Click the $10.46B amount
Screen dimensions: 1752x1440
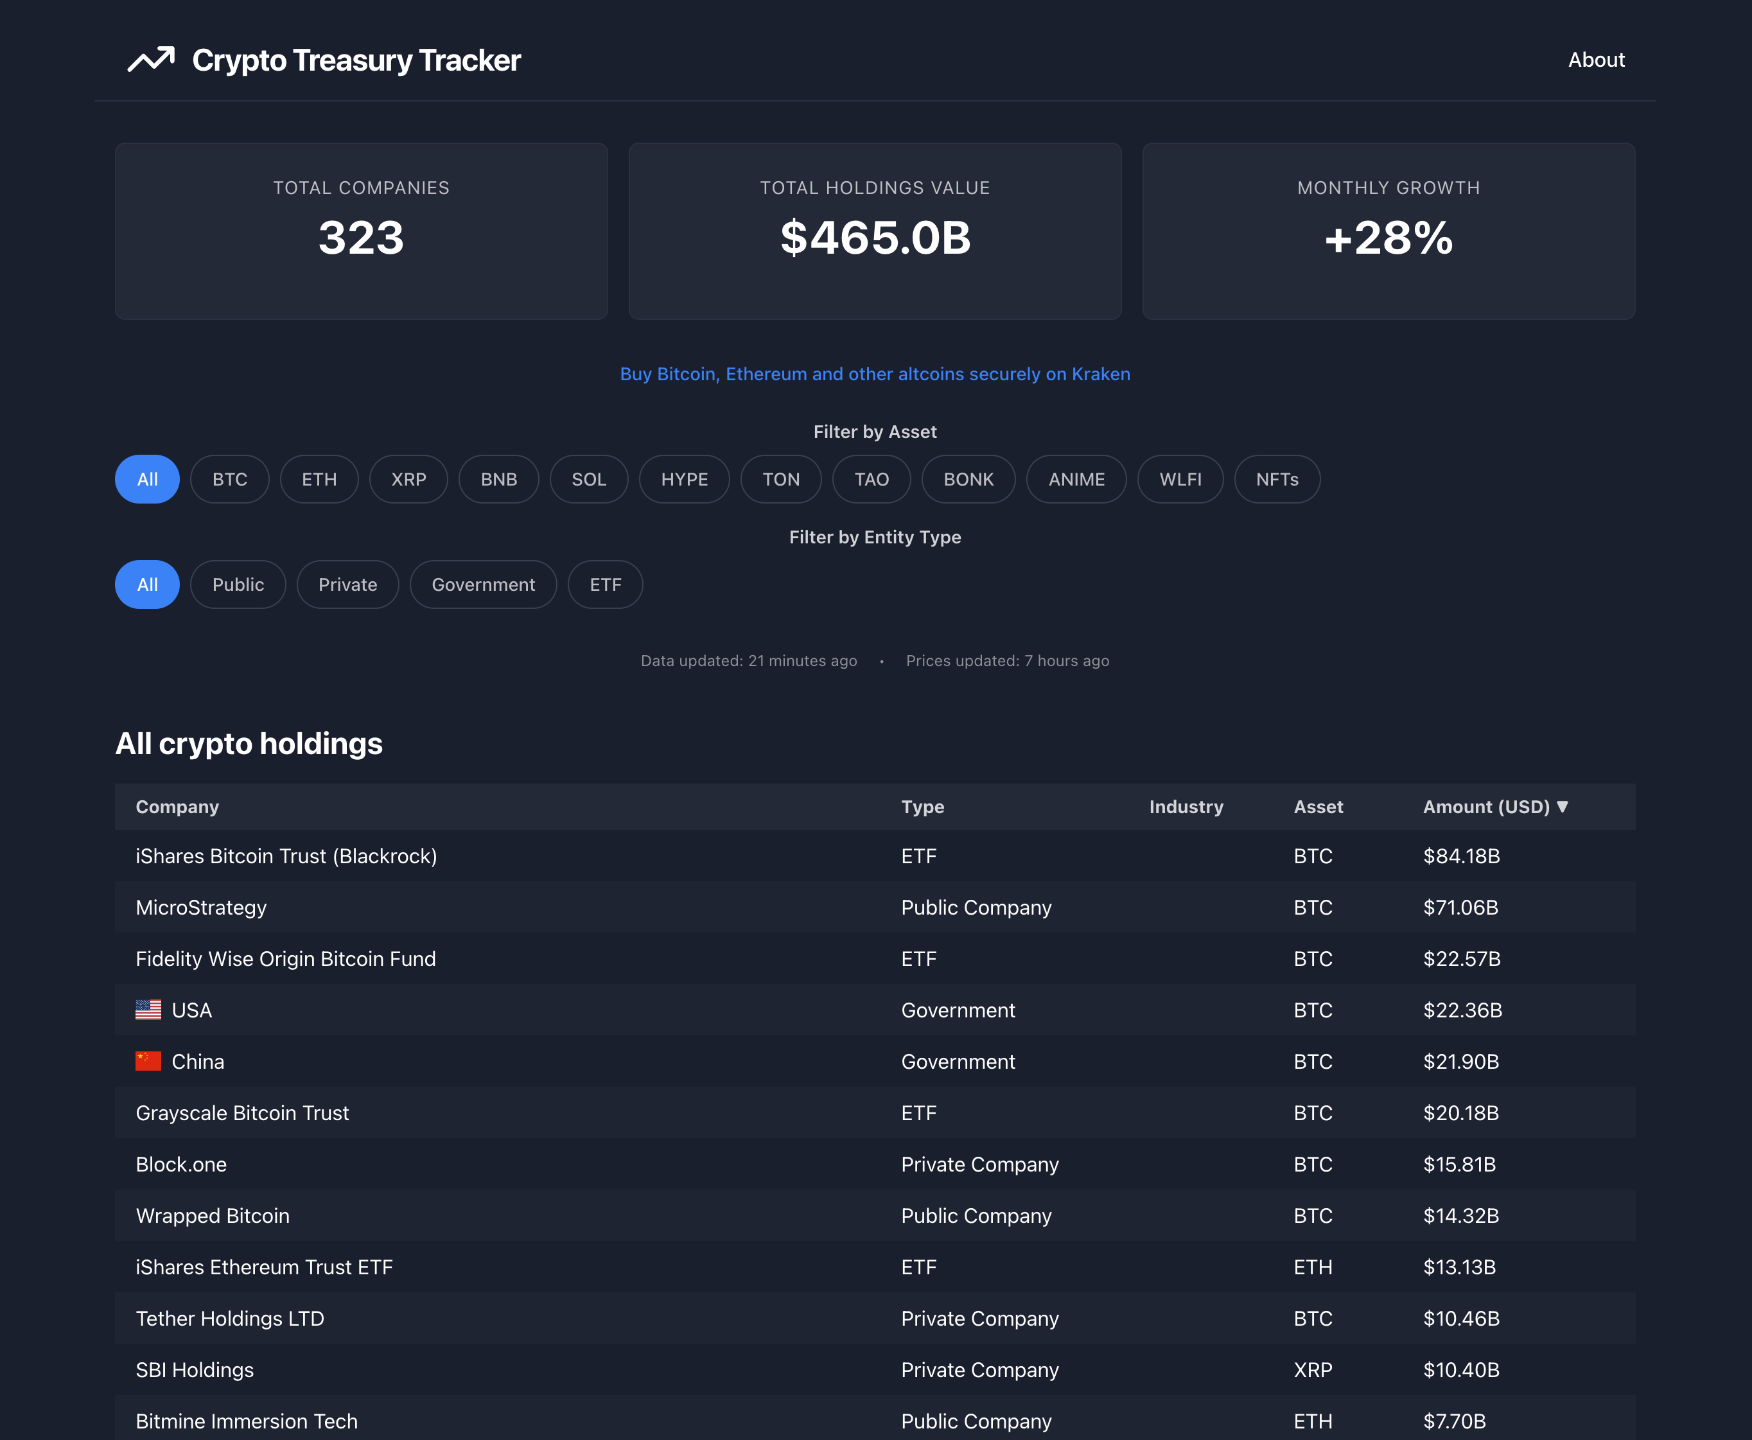tap(1461, 1318)
